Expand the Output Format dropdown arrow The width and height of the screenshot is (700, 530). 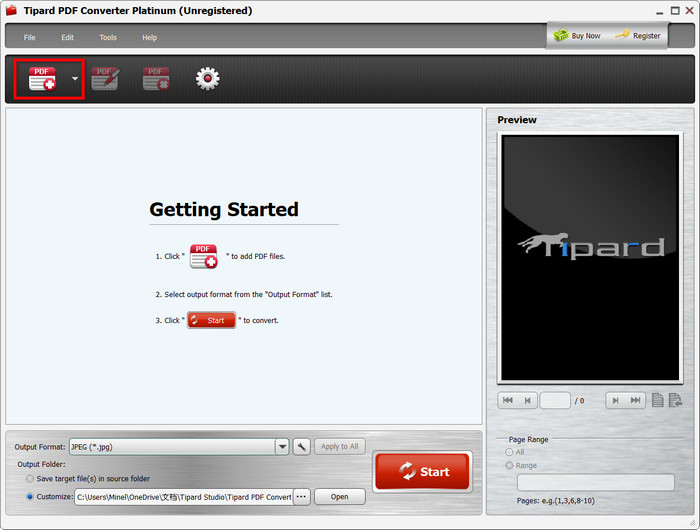(282, 447)
